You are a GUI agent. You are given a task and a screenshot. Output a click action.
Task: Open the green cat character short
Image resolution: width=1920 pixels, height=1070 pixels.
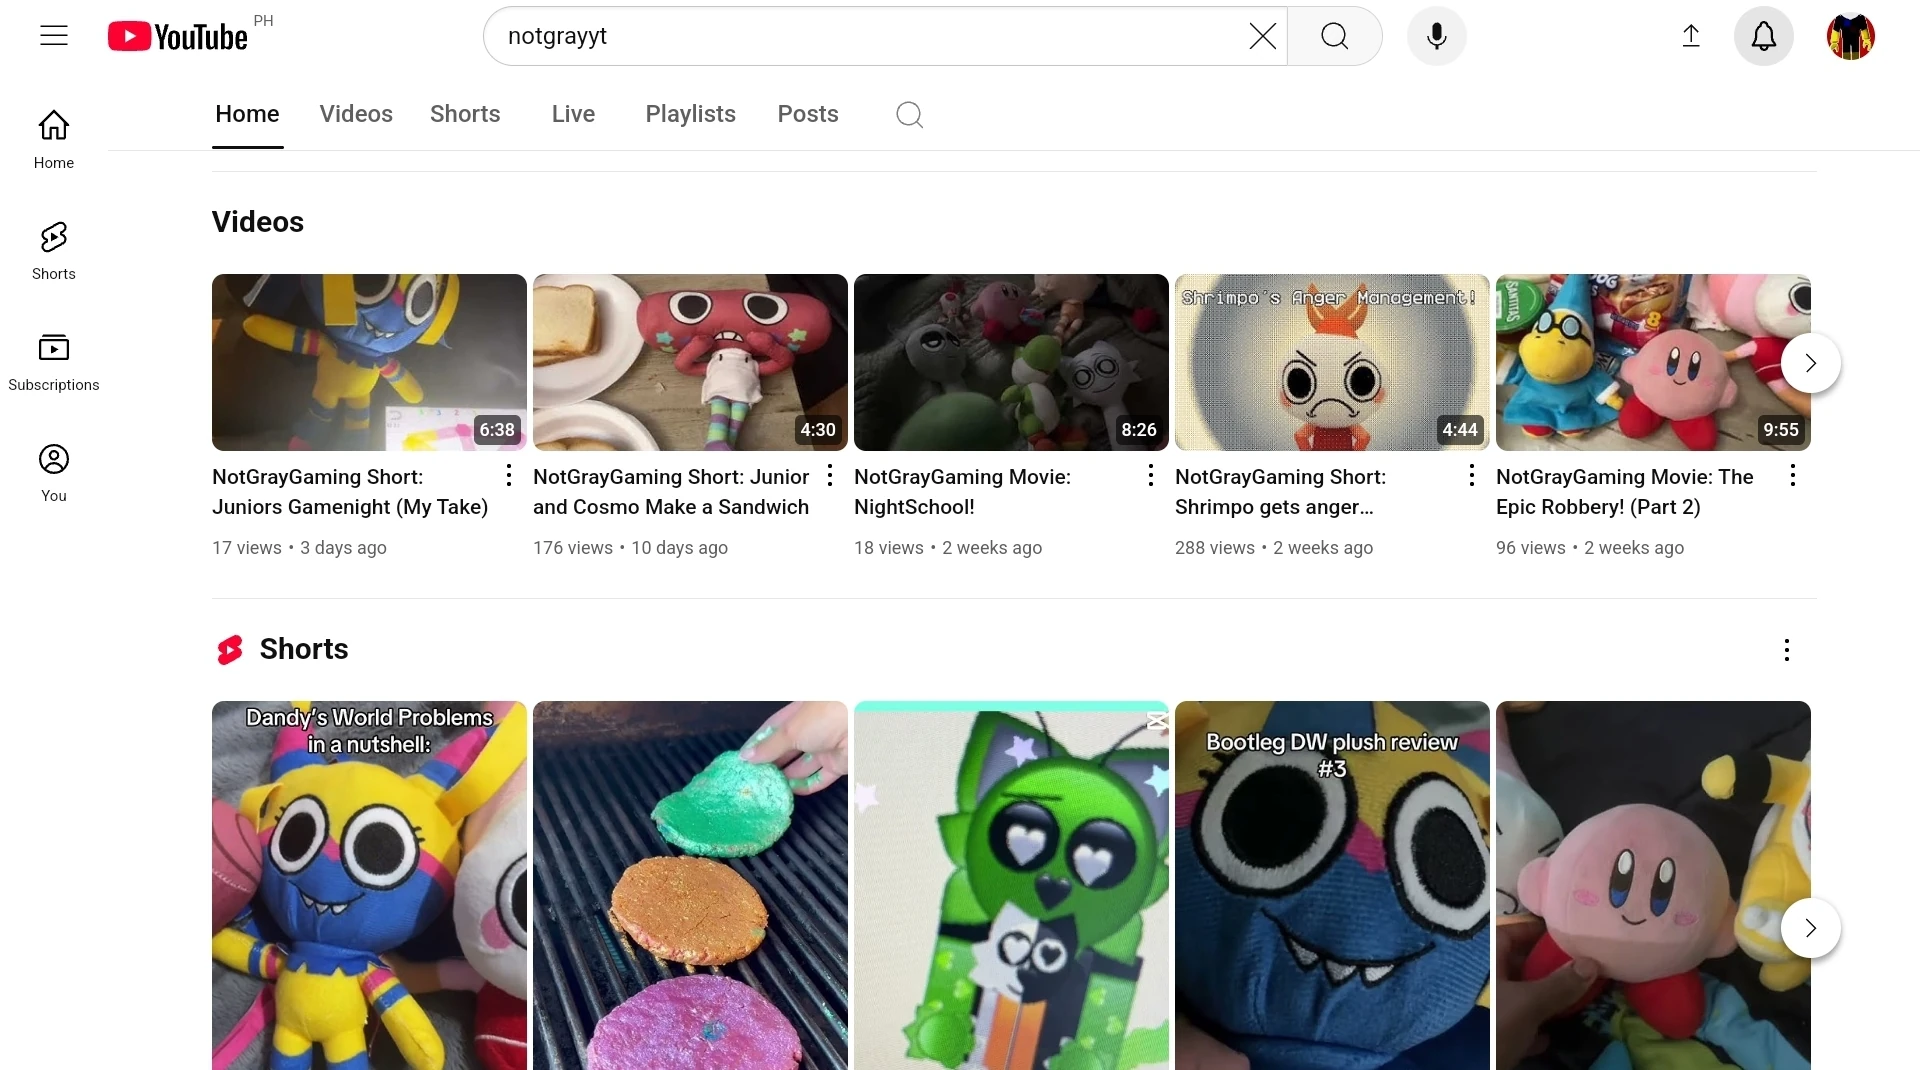[x=1011, y=886]
